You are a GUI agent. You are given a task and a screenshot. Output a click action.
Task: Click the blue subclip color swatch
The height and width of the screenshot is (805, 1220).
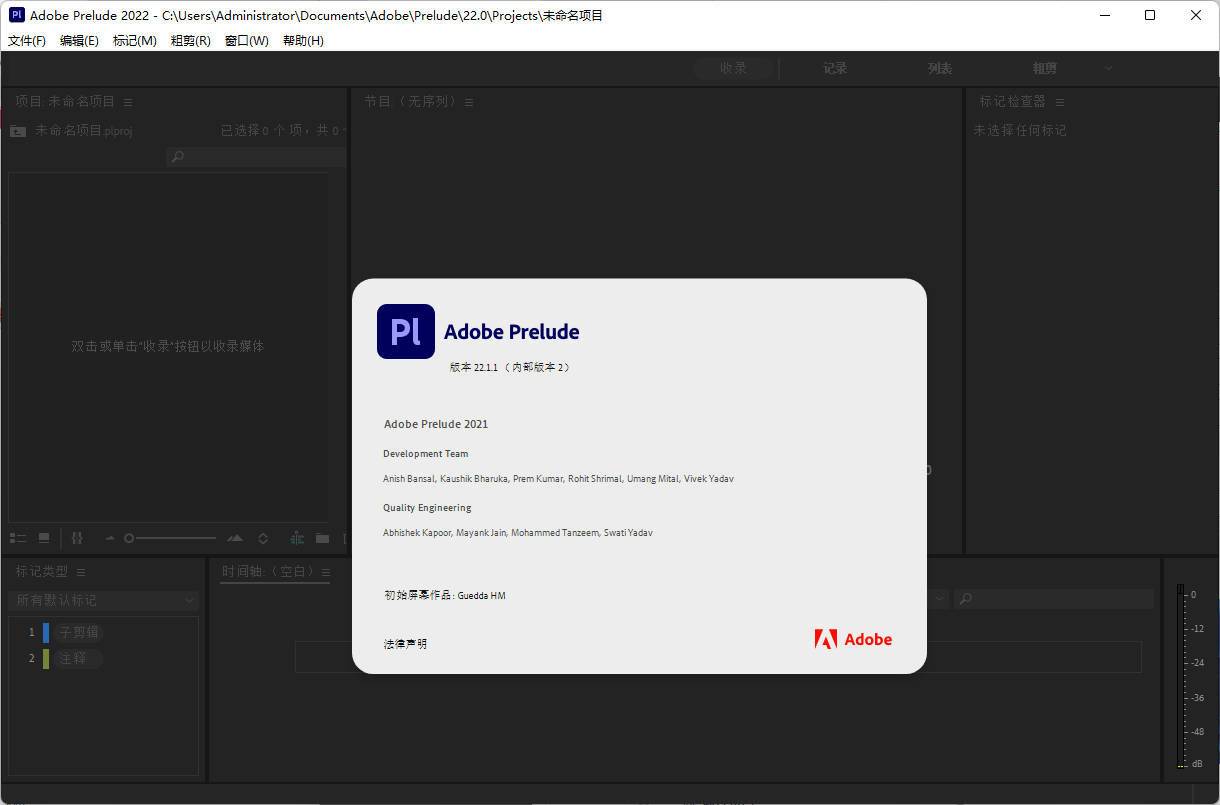click(x=46, y=632)
